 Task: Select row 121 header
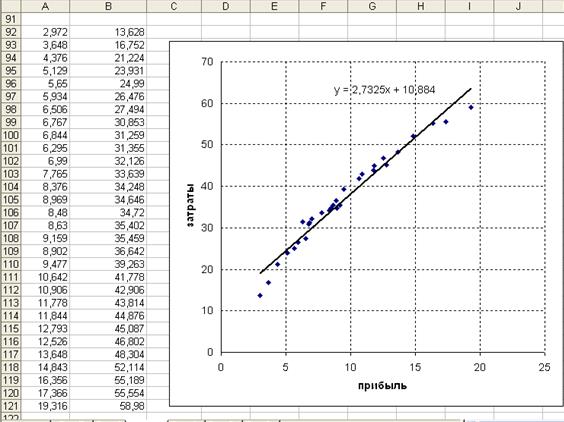coord(11,406)
